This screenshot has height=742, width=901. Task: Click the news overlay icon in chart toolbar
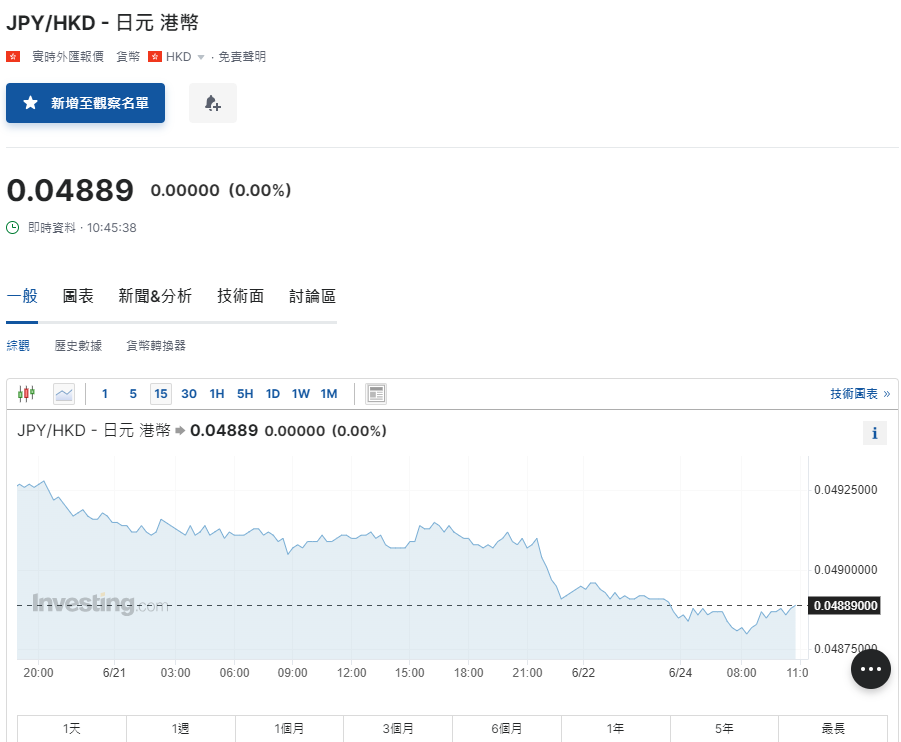[376, 394]
